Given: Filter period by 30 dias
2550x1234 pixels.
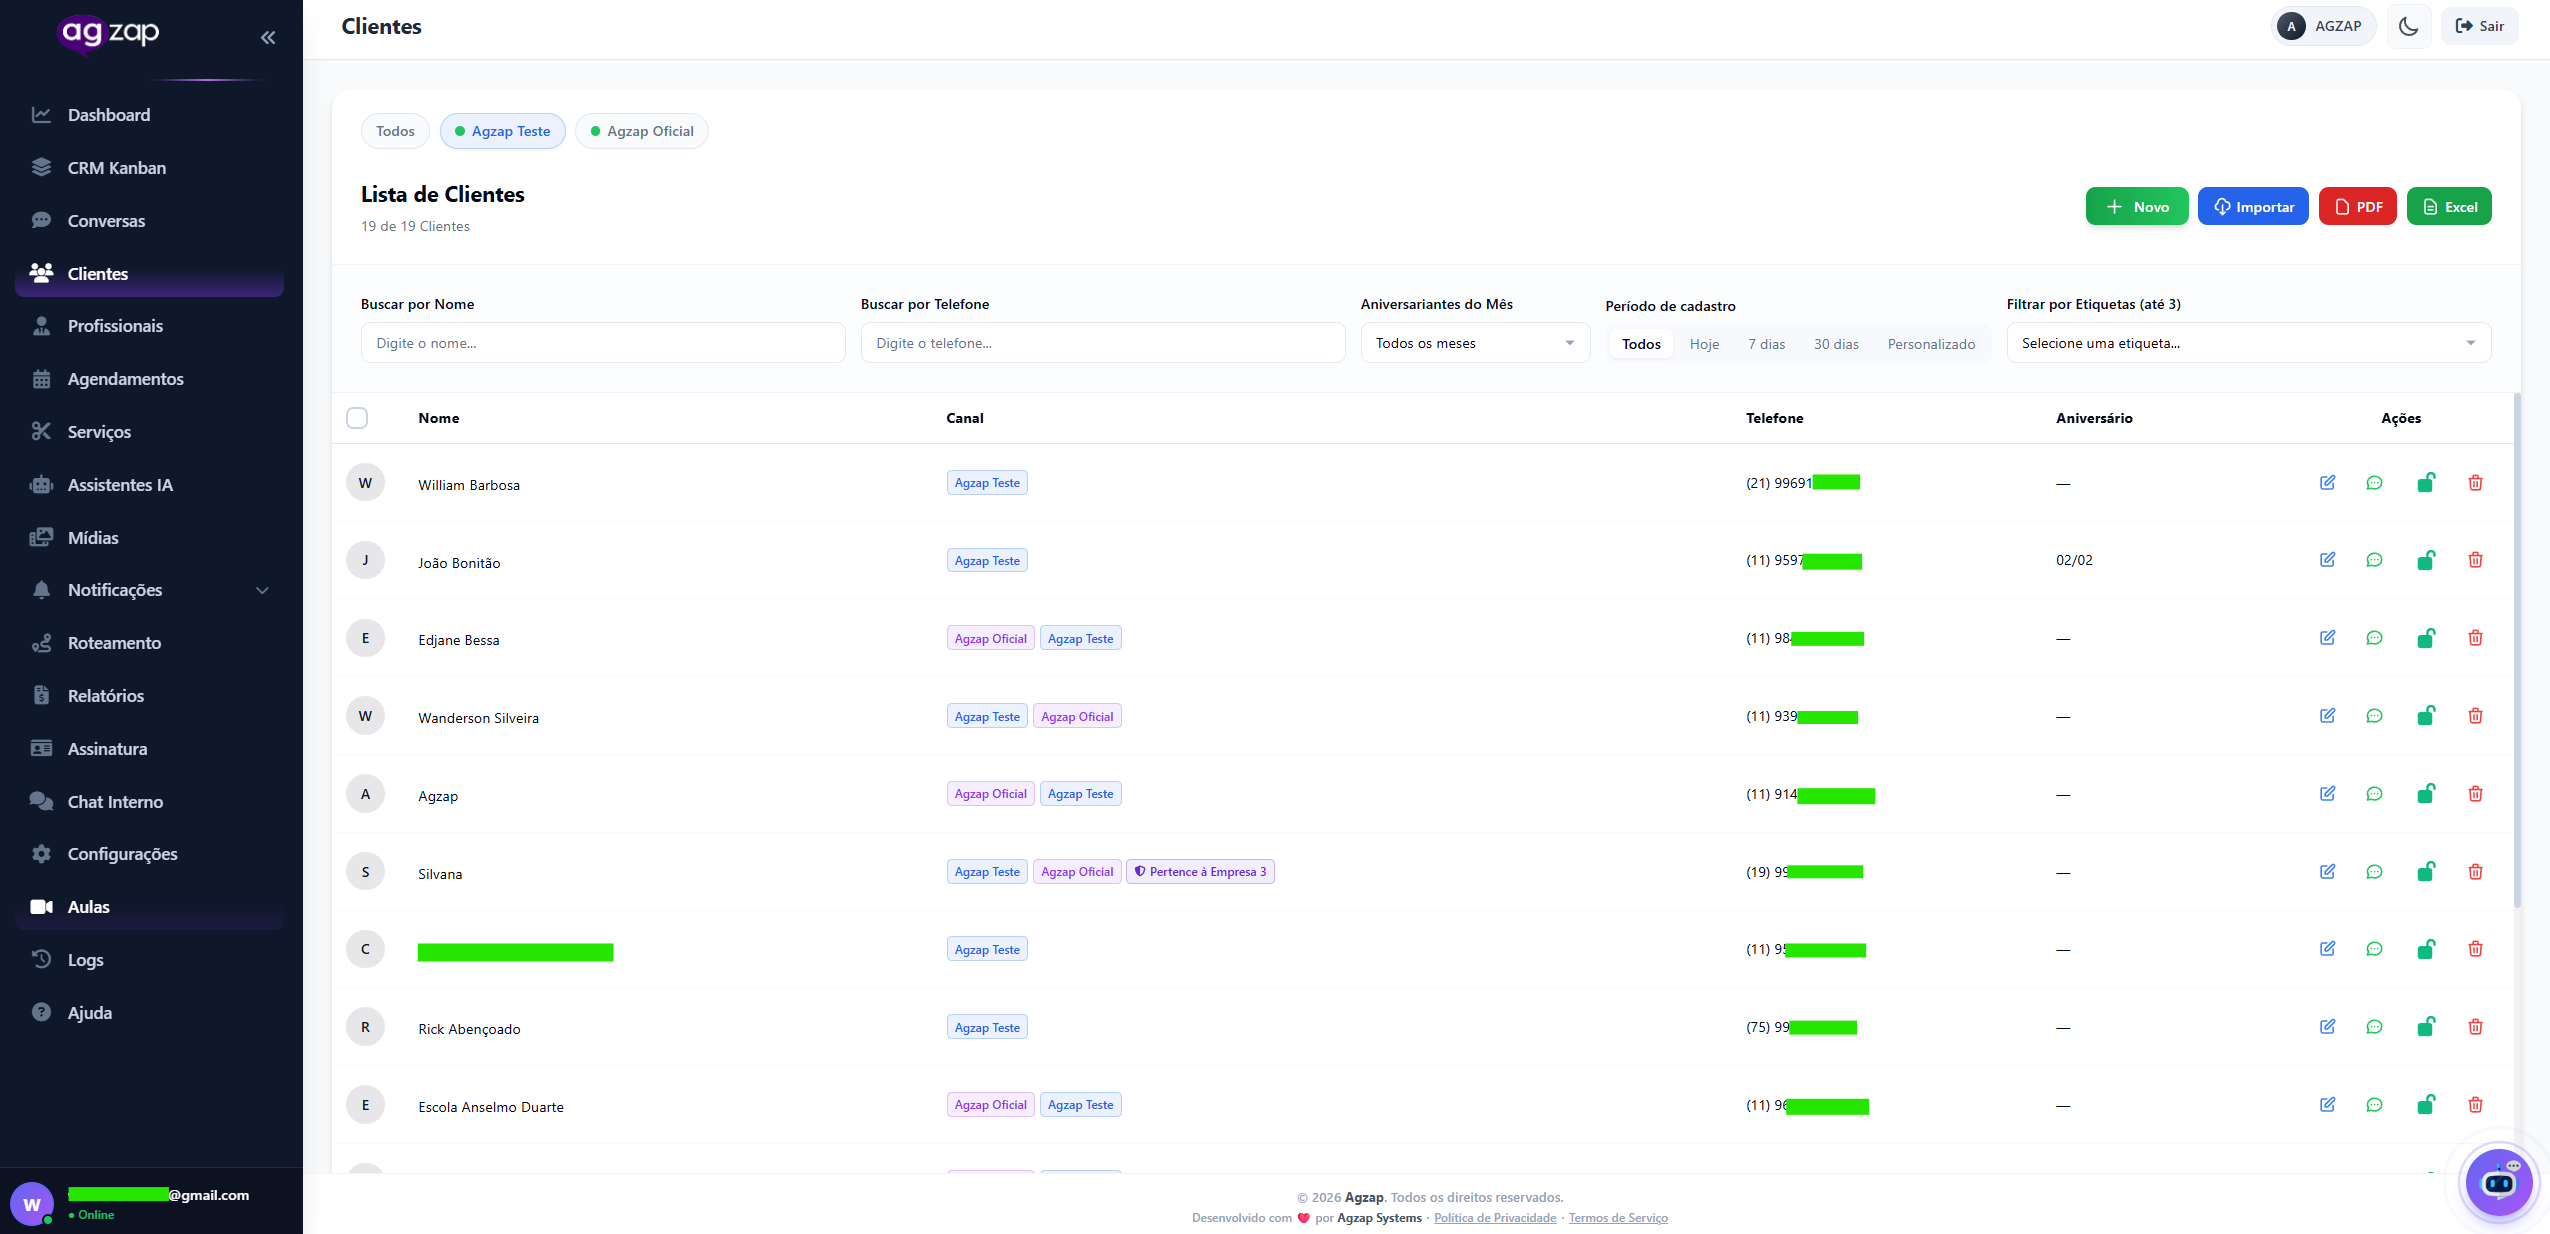Looking at the screenshot, I should 1836,344.
